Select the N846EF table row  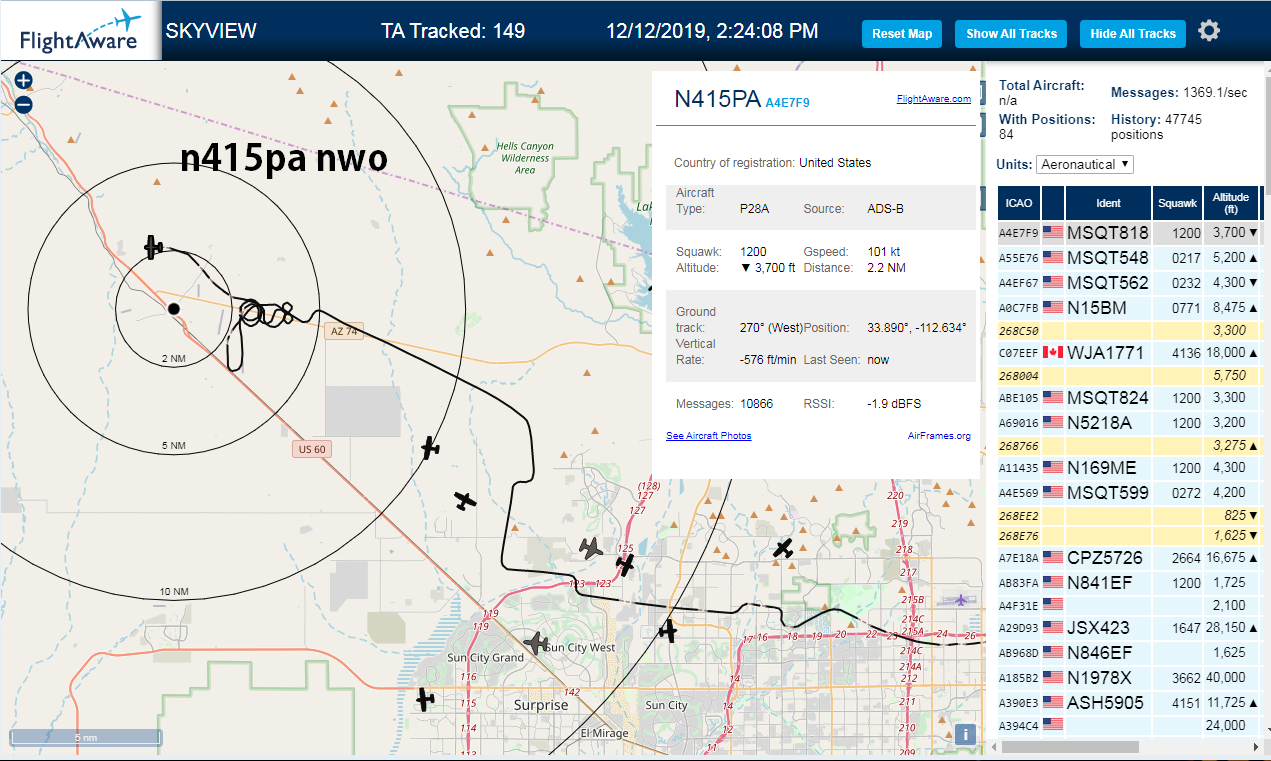click(x=1129, y=653)
